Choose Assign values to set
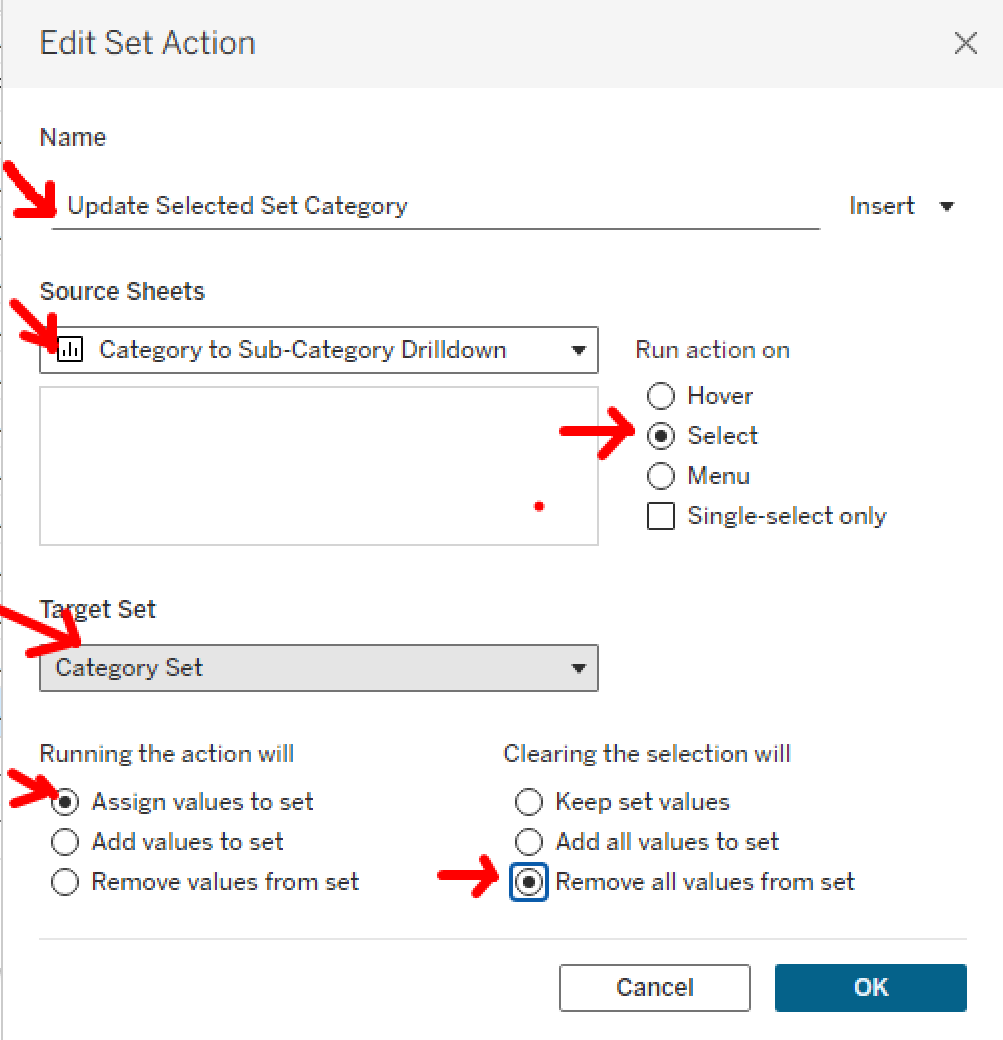 (x=65, y=802)
